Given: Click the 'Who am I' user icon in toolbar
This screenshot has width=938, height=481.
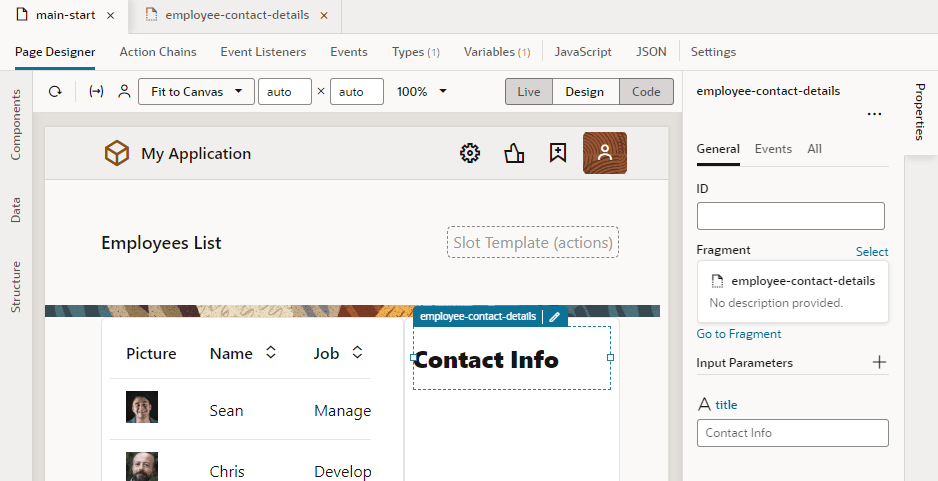Looking at the screenshot, I should pyautogui.click(x=124, y=92).
